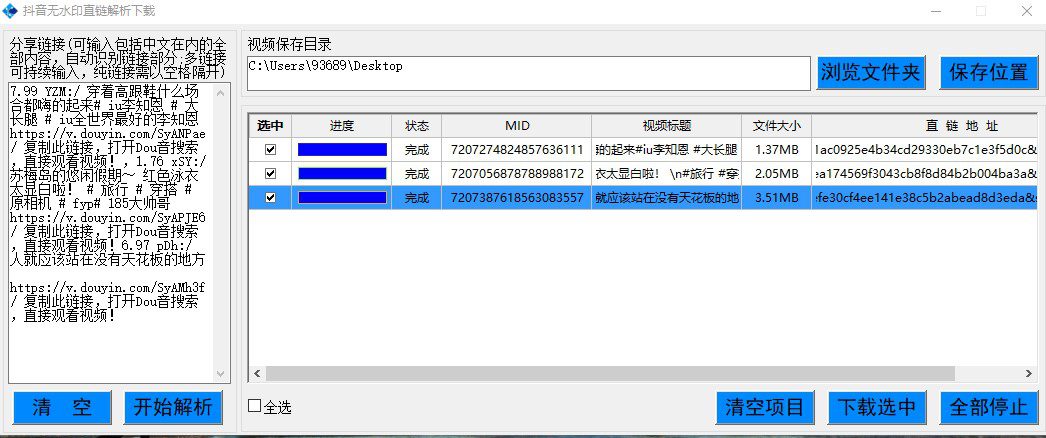1046x438 pixels.
Task: Stop all downloads with 全部停止
Action: [989, 407]
